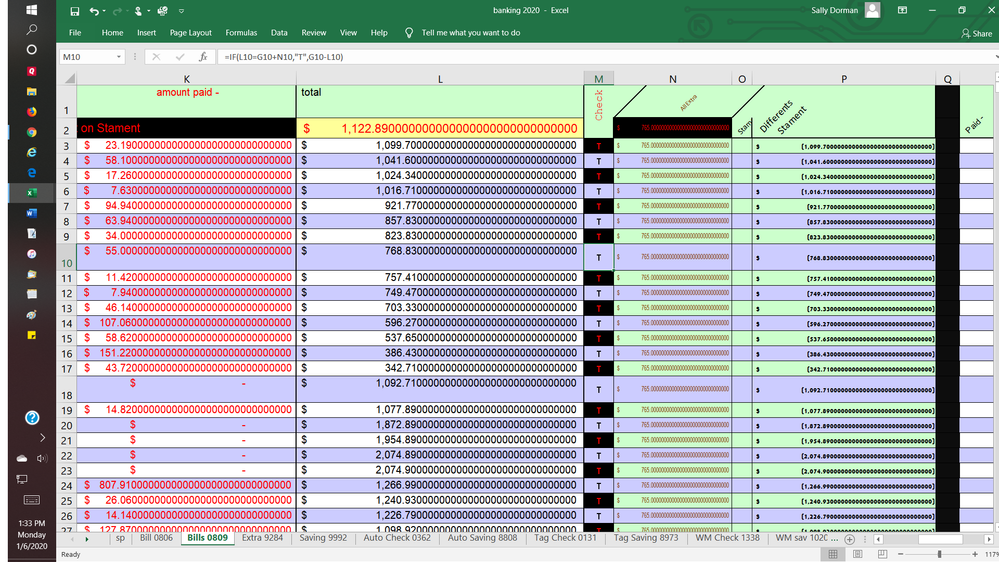This screenshot has width=999, height=562.
Task: Select column M header
Action: tap(598, 79)
